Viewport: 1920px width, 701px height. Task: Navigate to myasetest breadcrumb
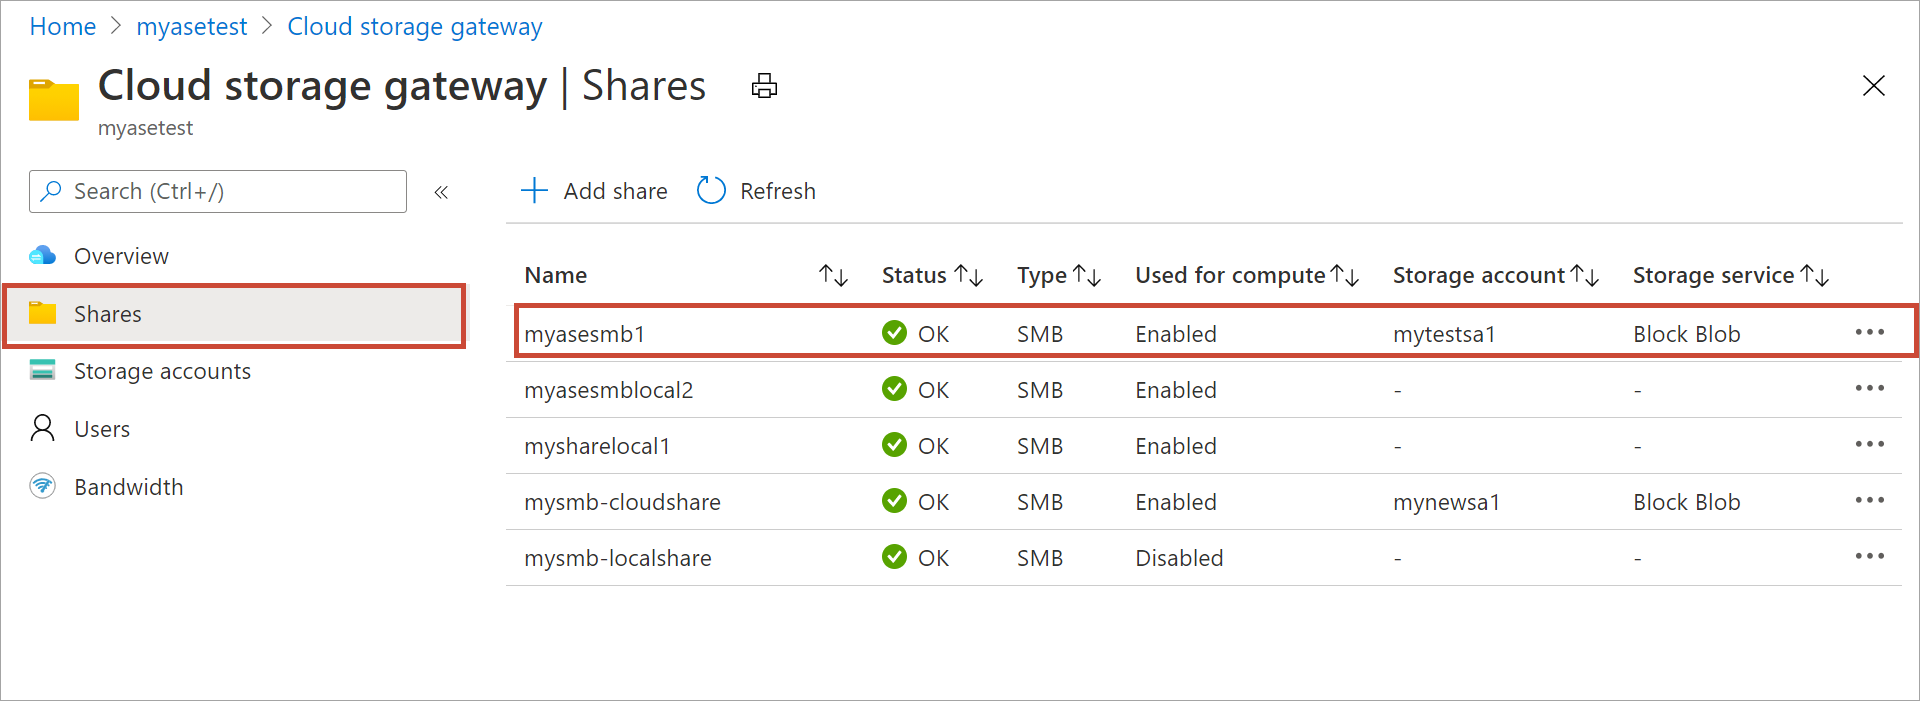coord(191,27)
